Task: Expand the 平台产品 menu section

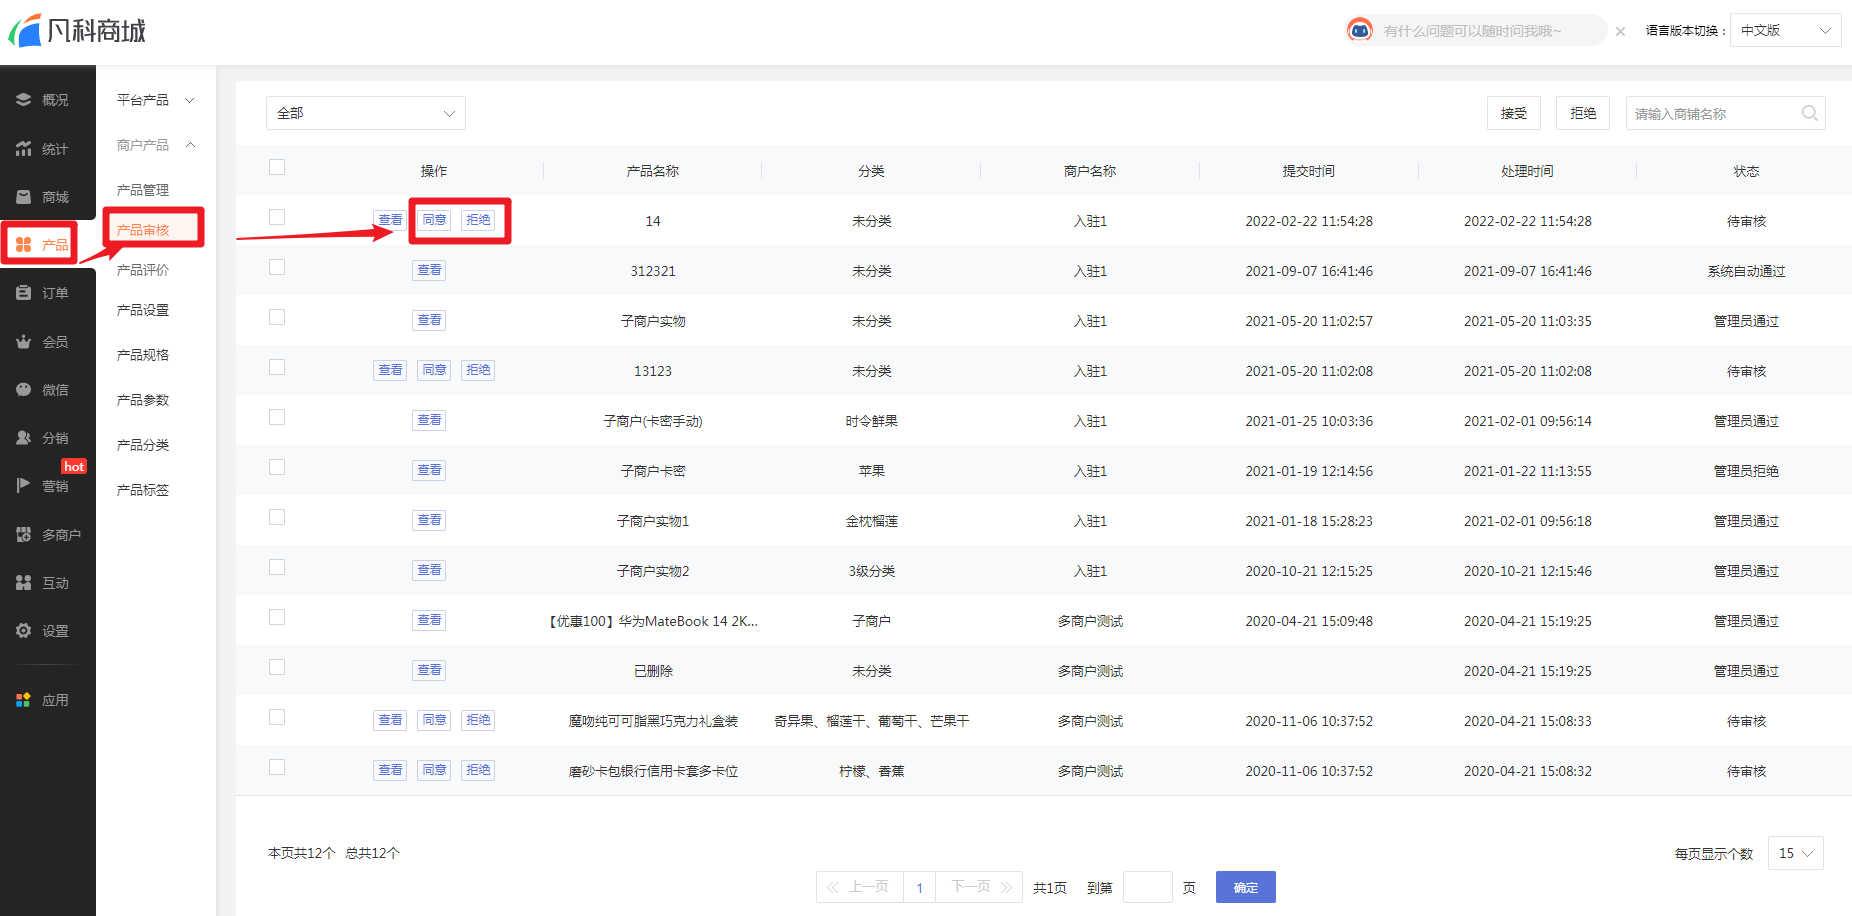Action: pos(155,100)
